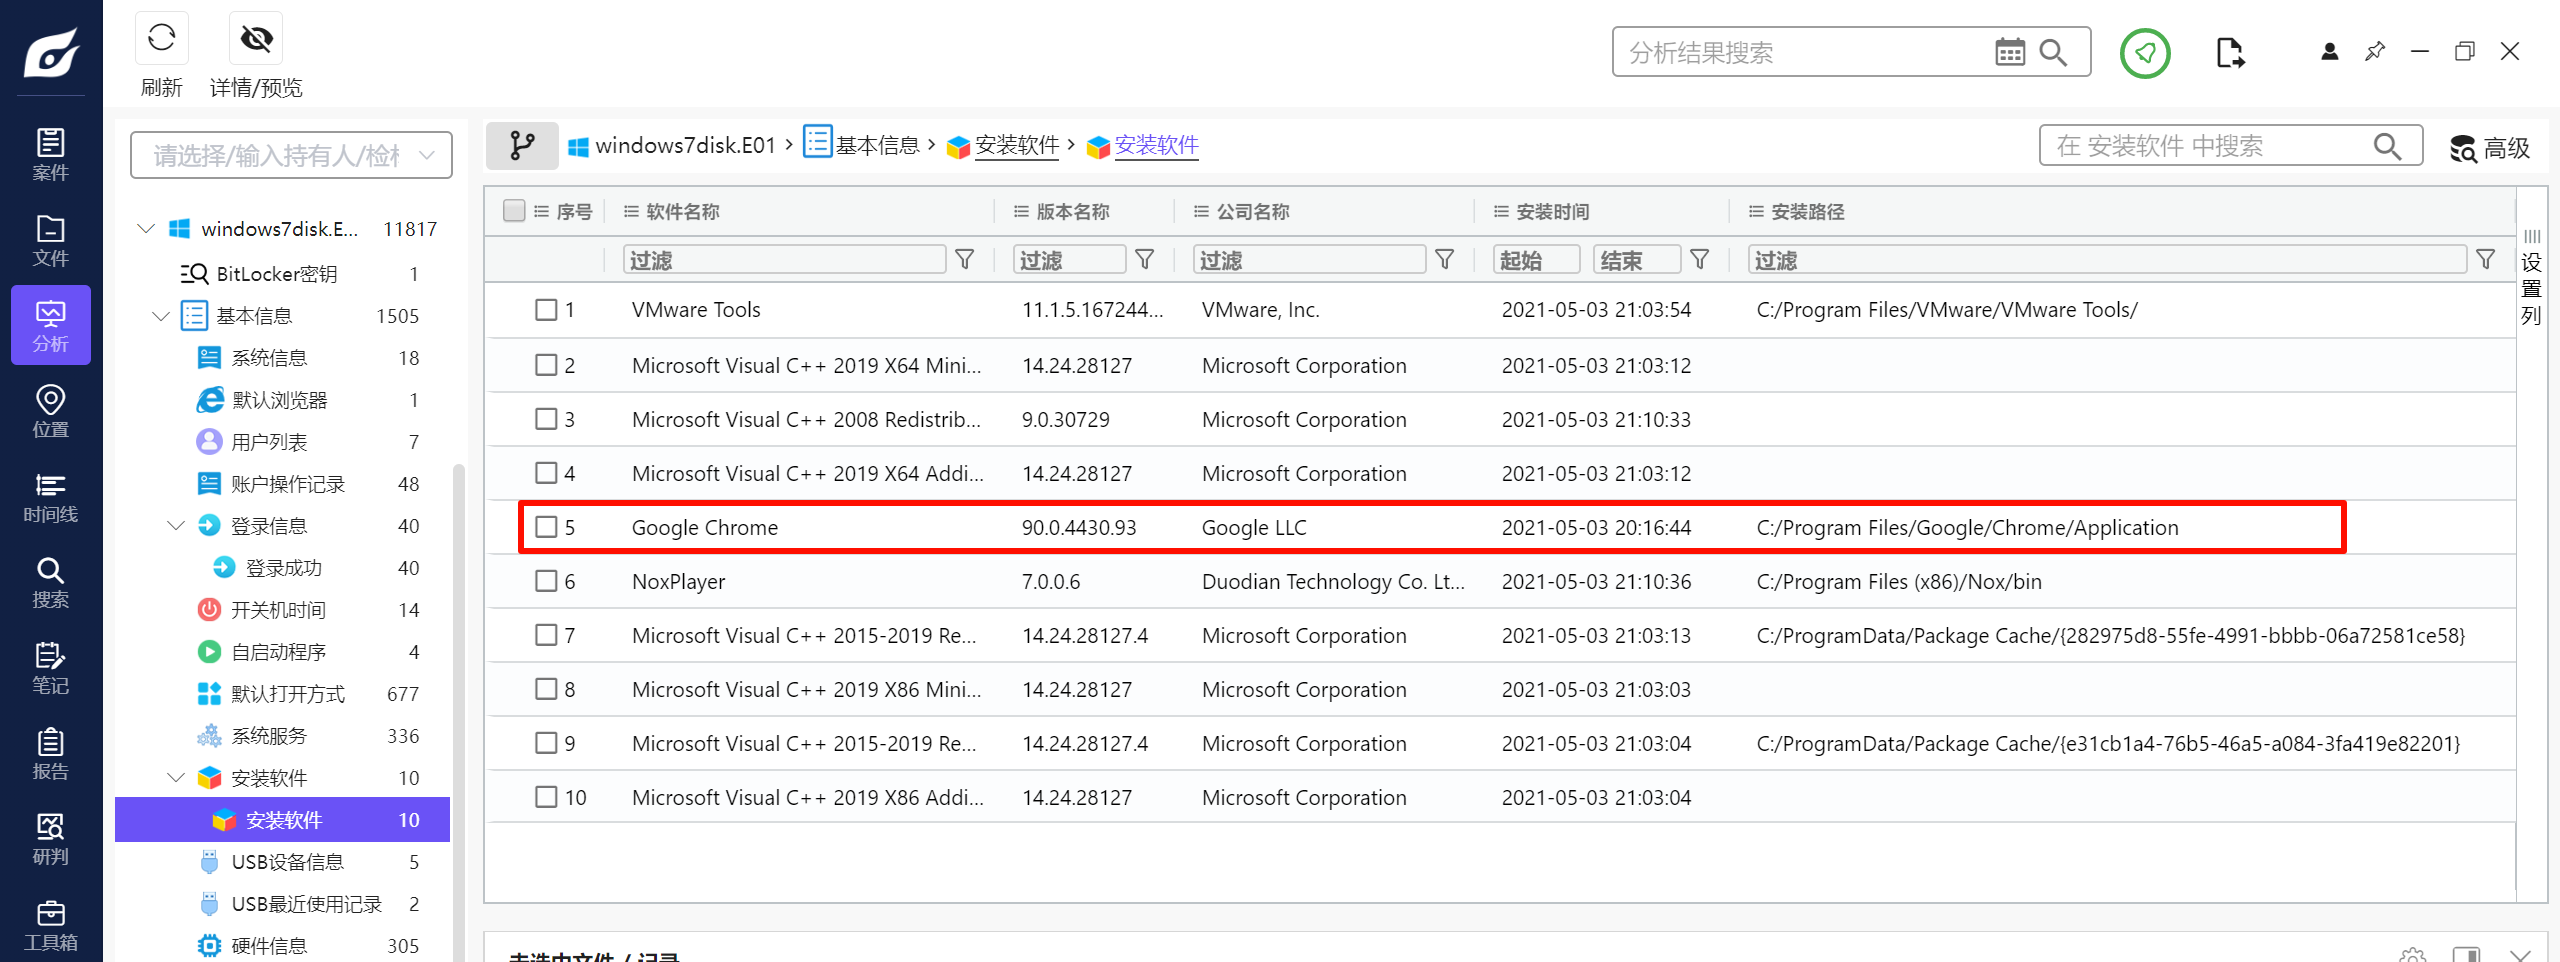Check the VMware Tools row checkbox
The height and width of the screenshot is (962, 2560).
click(x=546, y=310)
